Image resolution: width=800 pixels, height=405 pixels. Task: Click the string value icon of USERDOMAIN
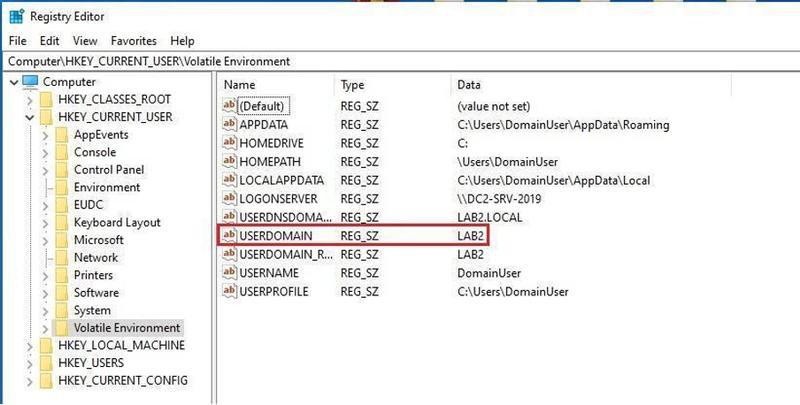[x=230, y=235]
